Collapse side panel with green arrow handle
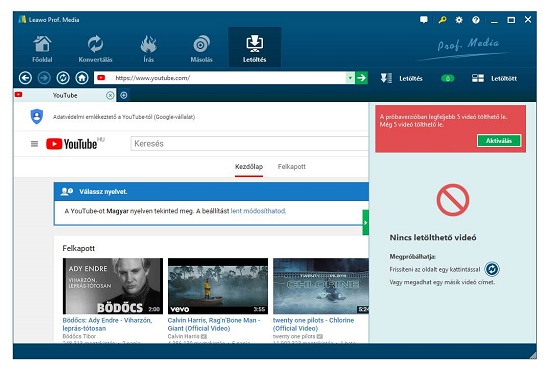This screenshot has width=550, height=373. point(365,222)
